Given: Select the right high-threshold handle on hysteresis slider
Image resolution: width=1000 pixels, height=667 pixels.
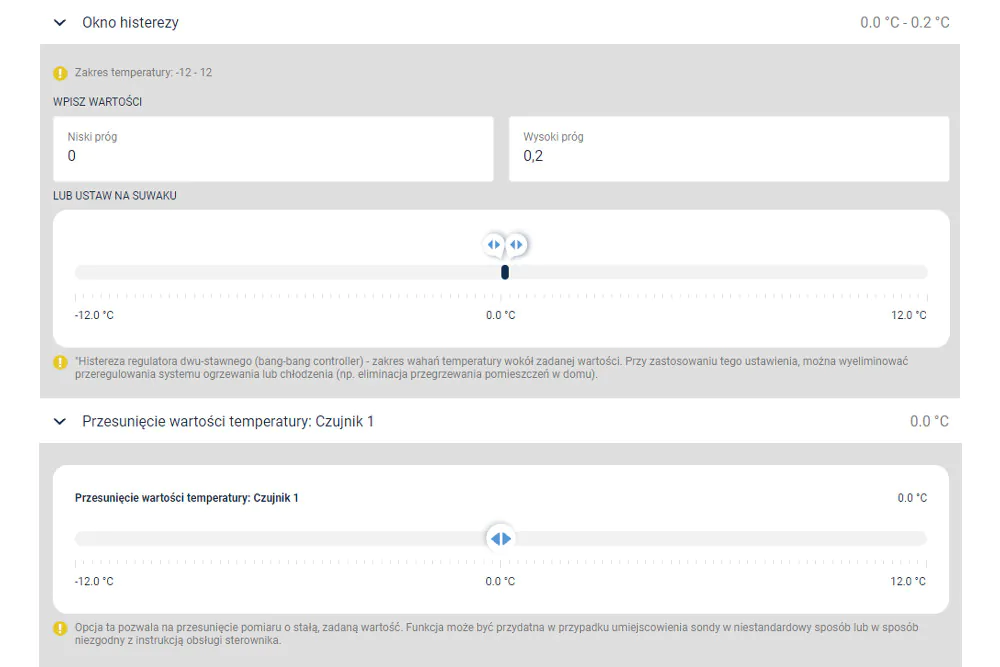Looking at the screenshot, I should click(517, 245).
